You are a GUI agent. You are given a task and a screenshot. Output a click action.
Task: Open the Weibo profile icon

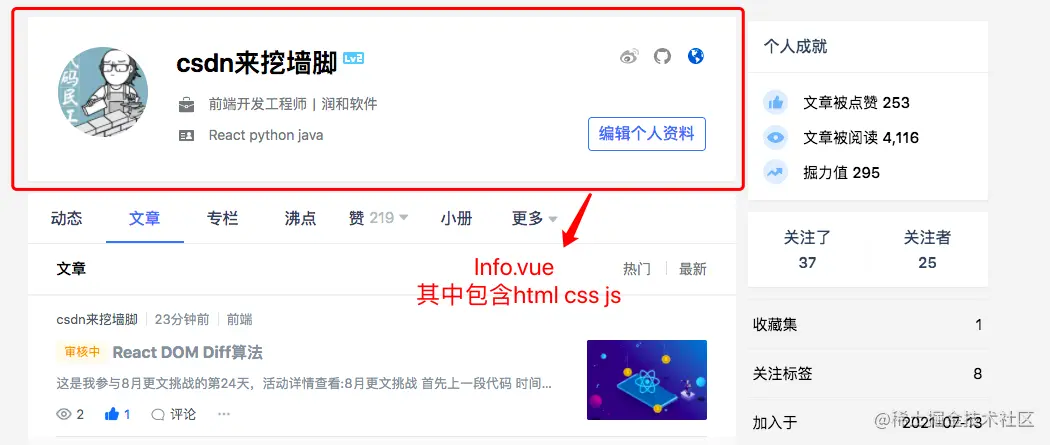click(629, 56)
